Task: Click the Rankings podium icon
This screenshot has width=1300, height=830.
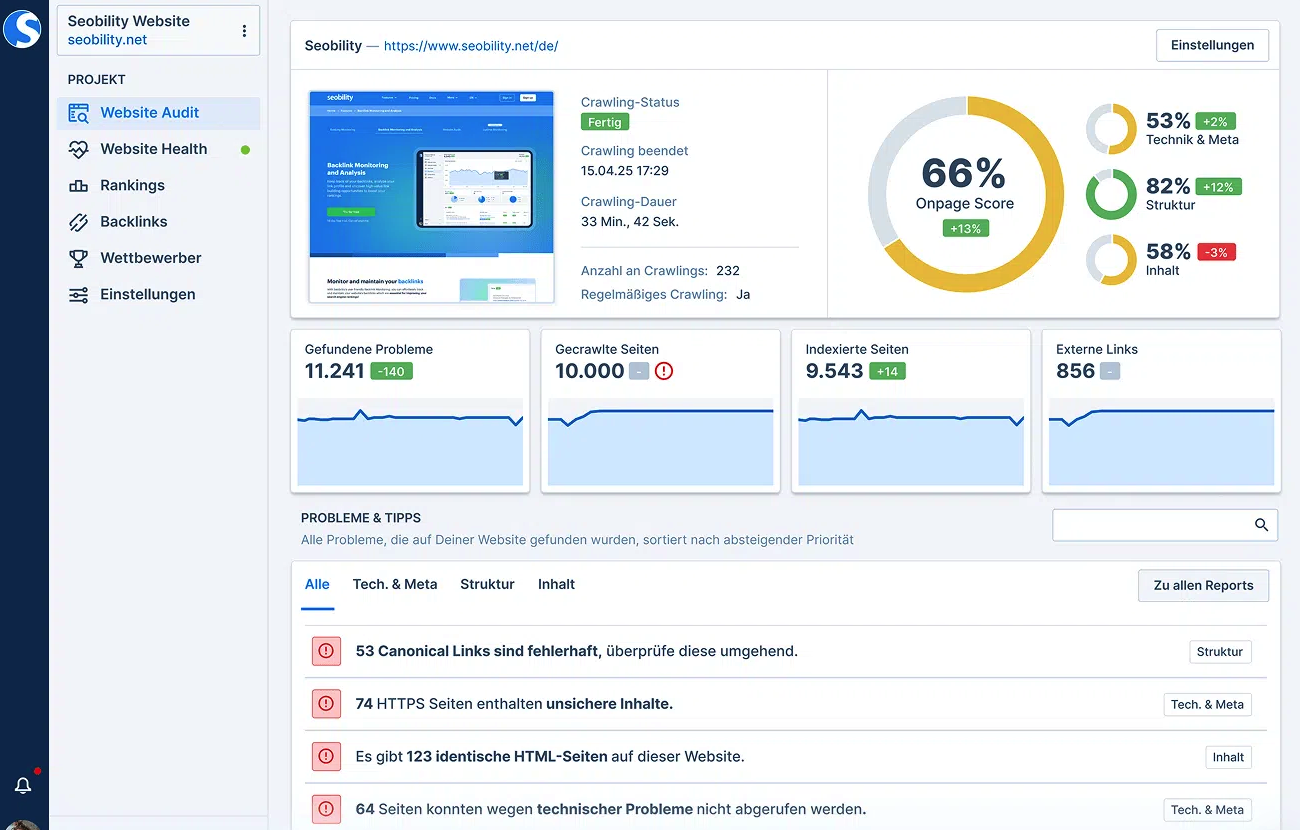Action: pos(78,186)
